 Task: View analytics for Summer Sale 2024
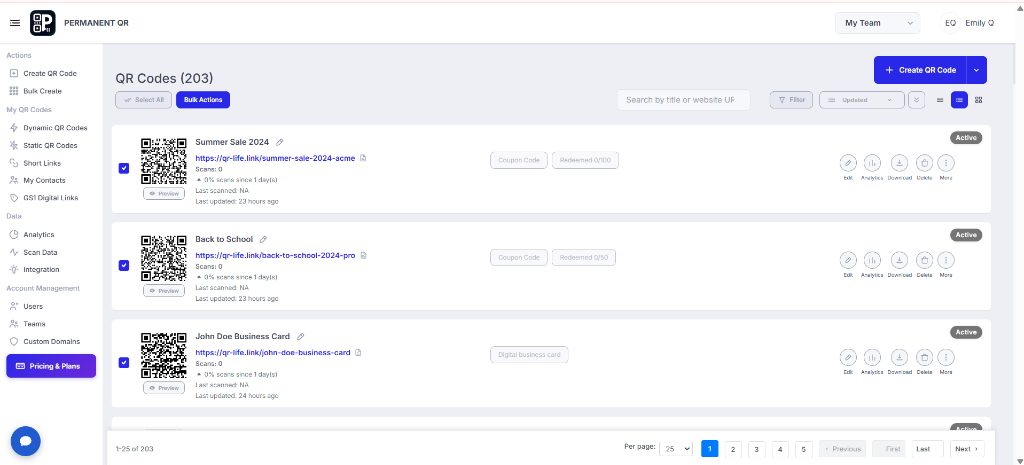tap(872, 163)
